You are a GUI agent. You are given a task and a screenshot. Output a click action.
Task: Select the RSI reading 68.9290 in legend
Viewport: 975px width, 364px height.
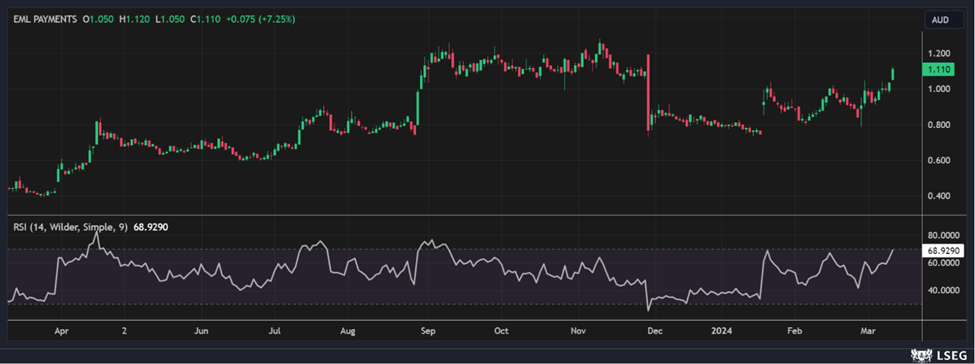(151, 228)
